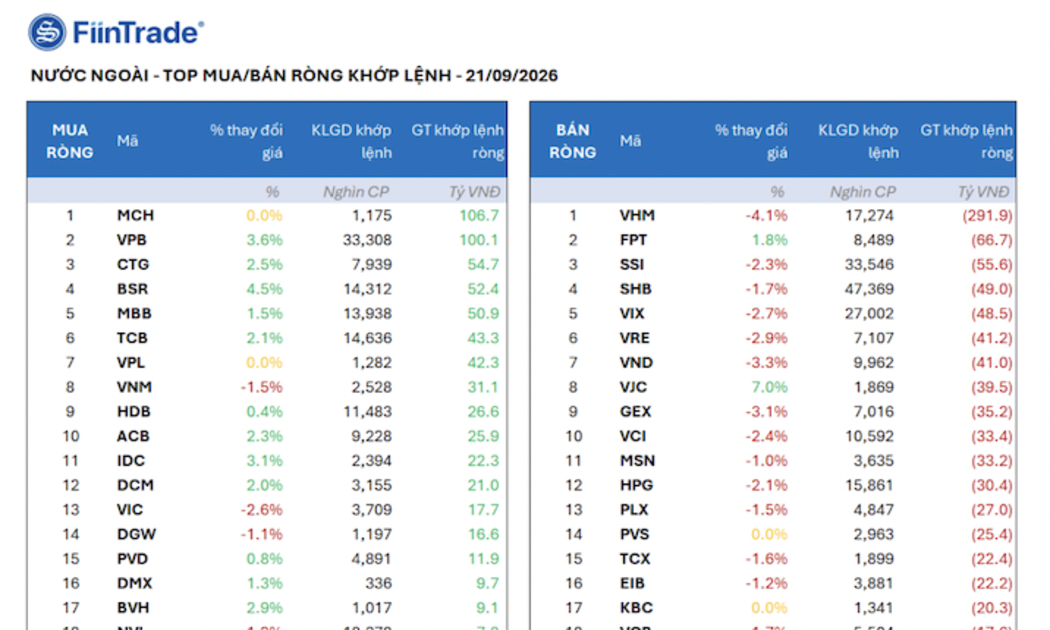The width and height of the screenshot is (1050, 630).
Task: Select the BÁN RÒNG column header
Action: (x=573, y=141)
